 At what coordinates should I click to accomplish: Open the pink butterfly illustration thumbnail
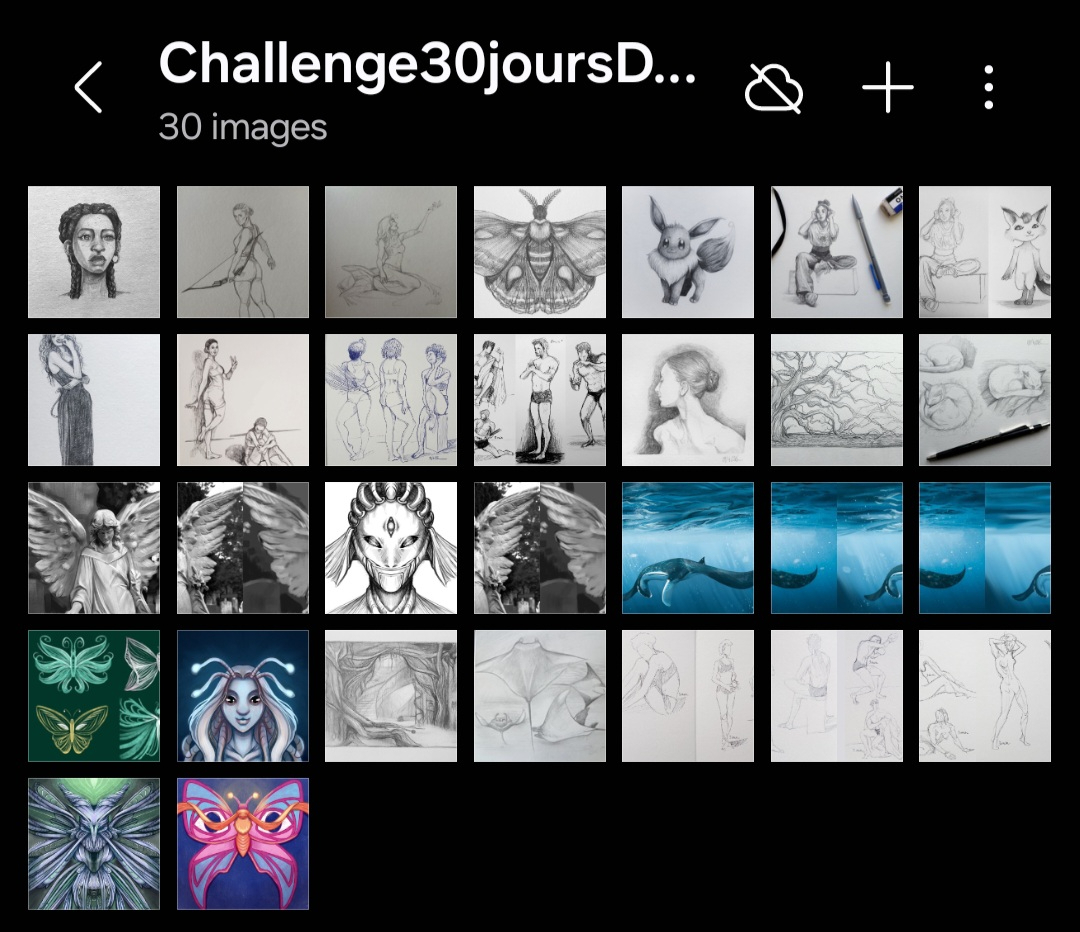tap(242, 844)
